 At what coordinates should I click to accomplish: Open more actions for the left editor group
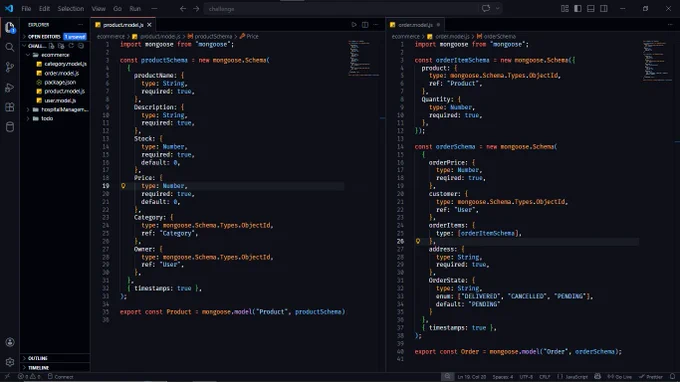point(376,25)
